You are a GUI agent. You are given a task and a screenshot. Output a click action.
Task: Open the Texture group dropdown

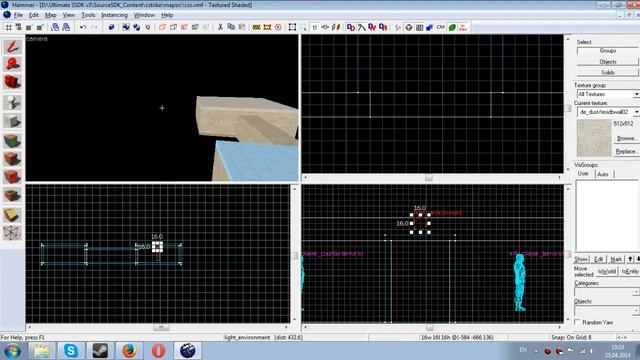tap(607, 94)
